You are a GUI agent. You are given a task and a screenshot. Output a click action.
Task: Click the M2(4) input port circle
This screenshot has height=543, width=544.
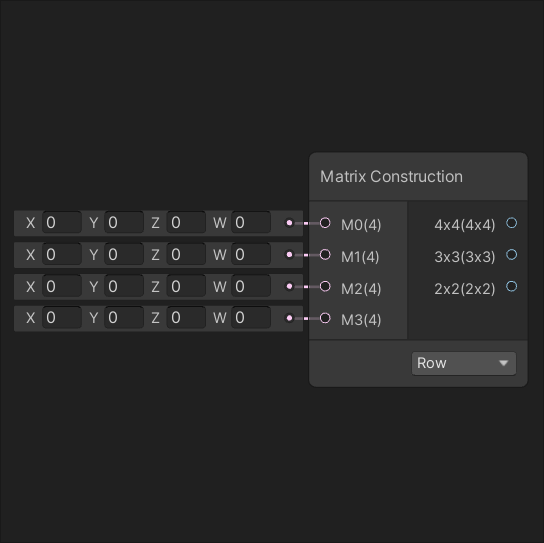coord(325,286)
